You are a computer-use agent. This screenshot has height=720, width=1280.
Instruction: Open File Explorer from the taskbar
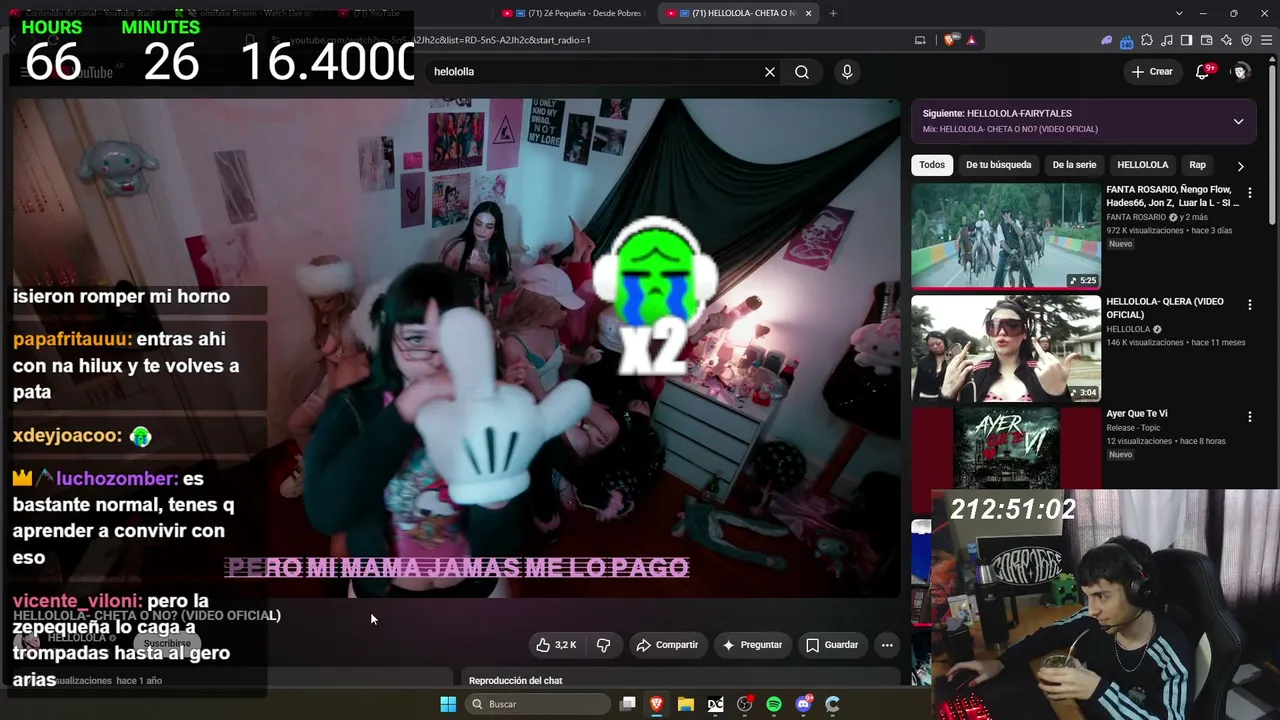[686, 704]
